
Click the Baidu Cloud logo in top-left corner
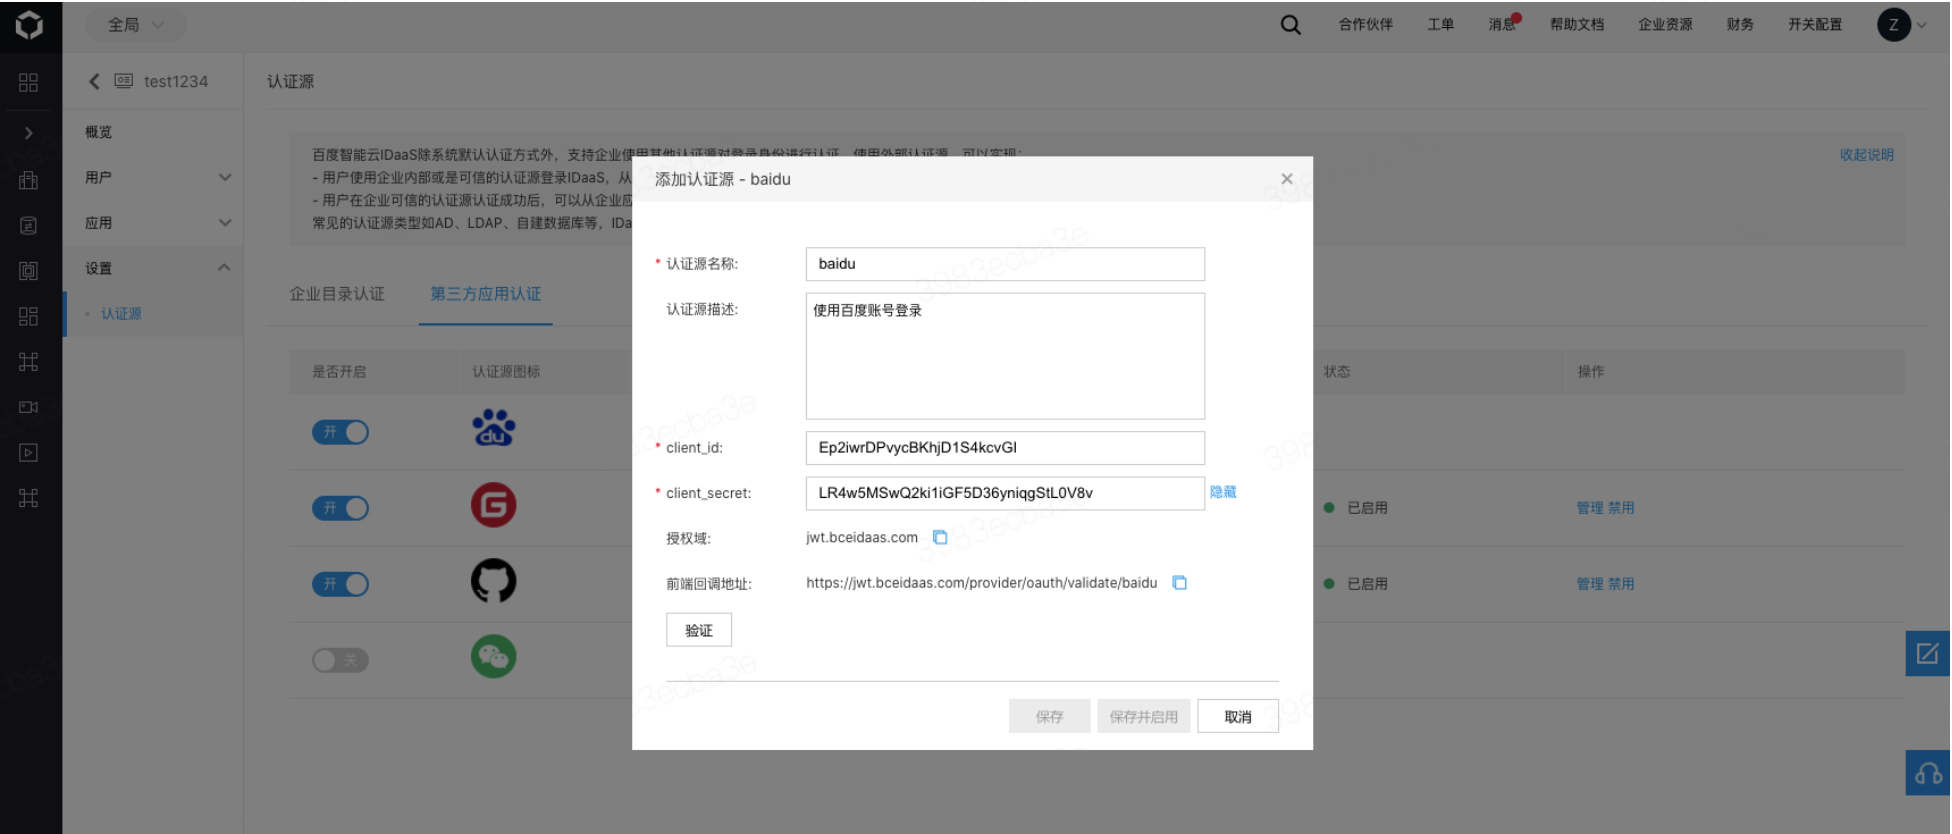click(30, 25)
